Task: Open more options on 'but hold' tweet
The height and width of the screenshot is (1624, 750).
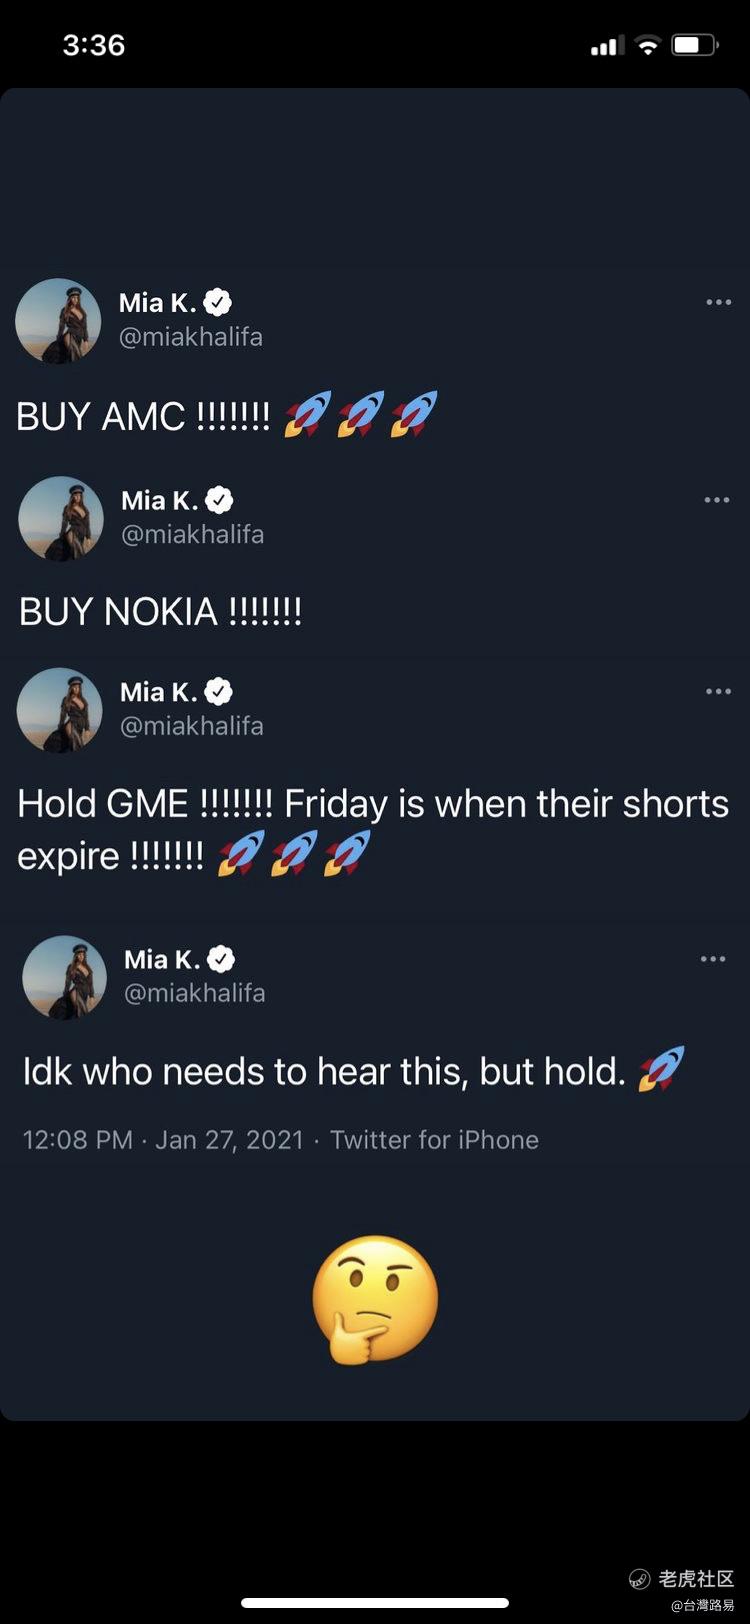Action: (x=713, y=959)
